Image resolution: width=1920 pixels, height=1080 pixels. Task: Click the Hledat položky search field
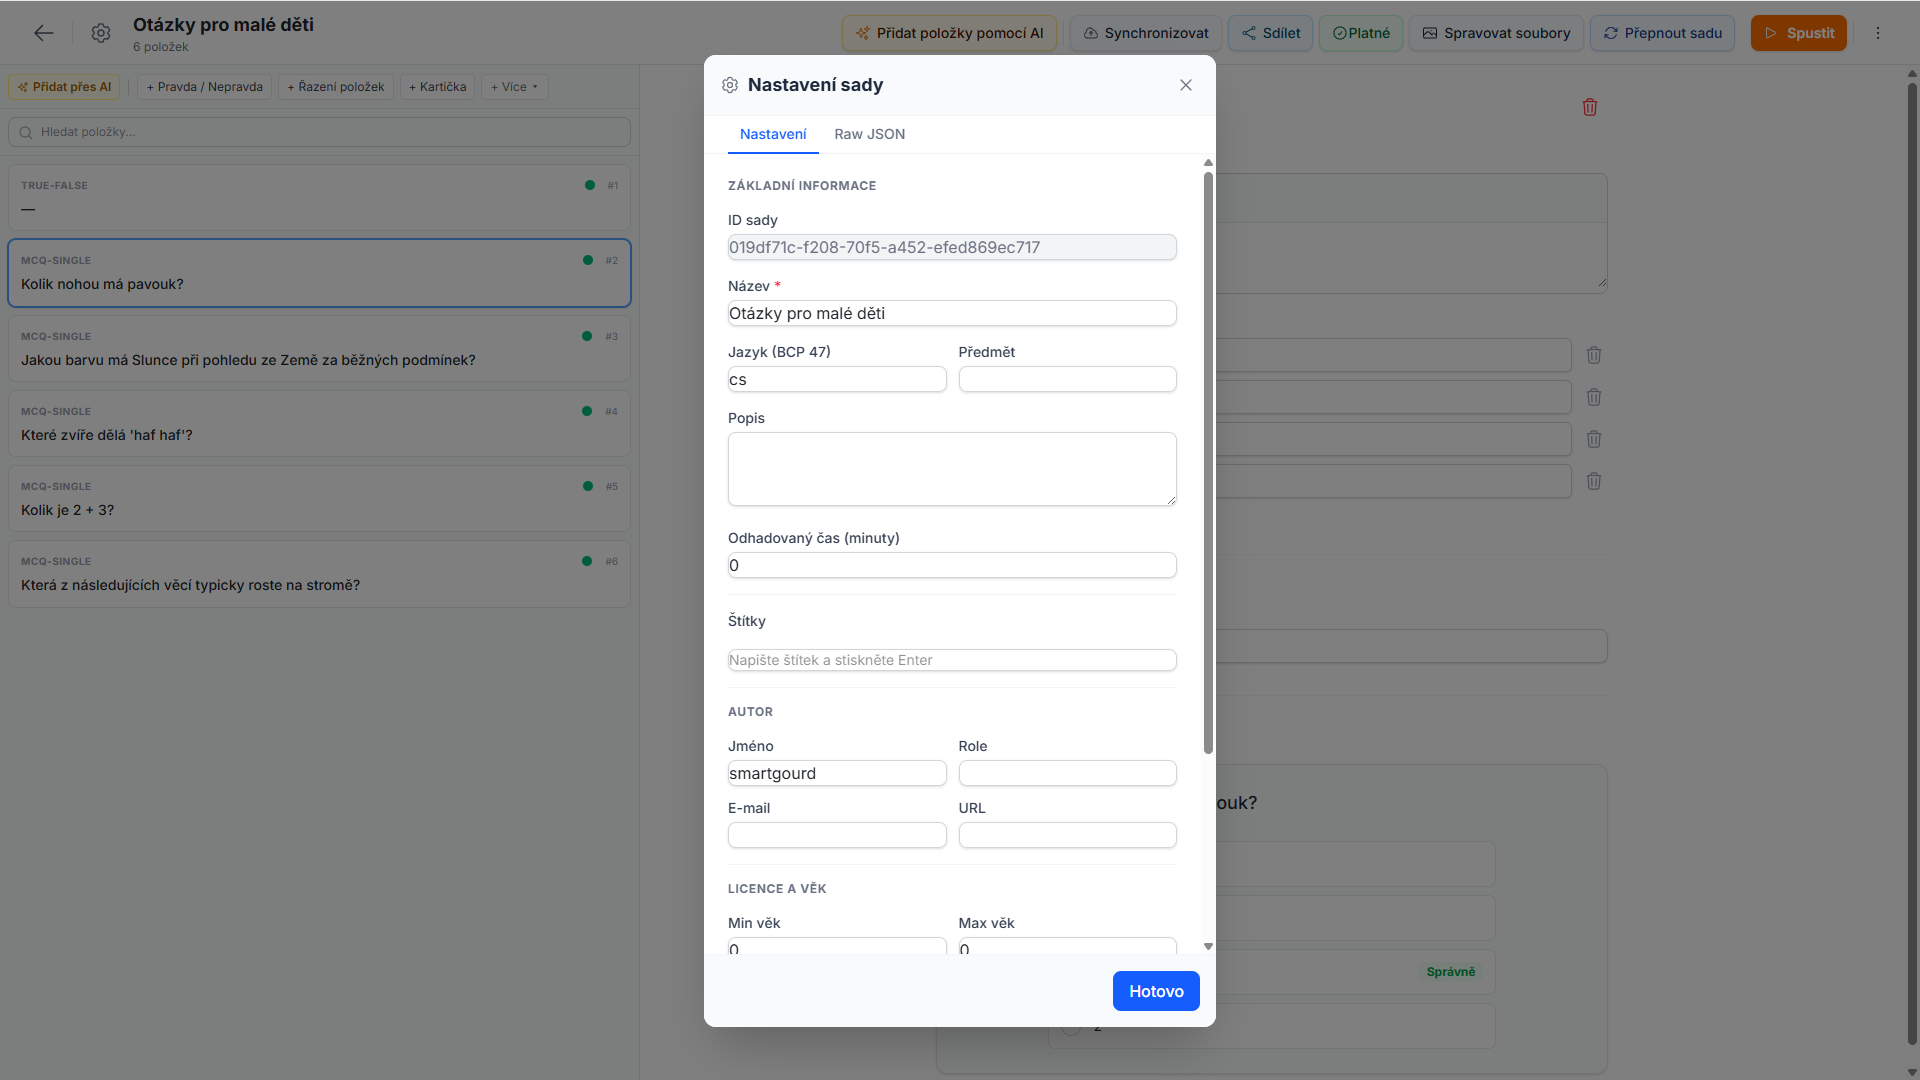coord(319,132)
